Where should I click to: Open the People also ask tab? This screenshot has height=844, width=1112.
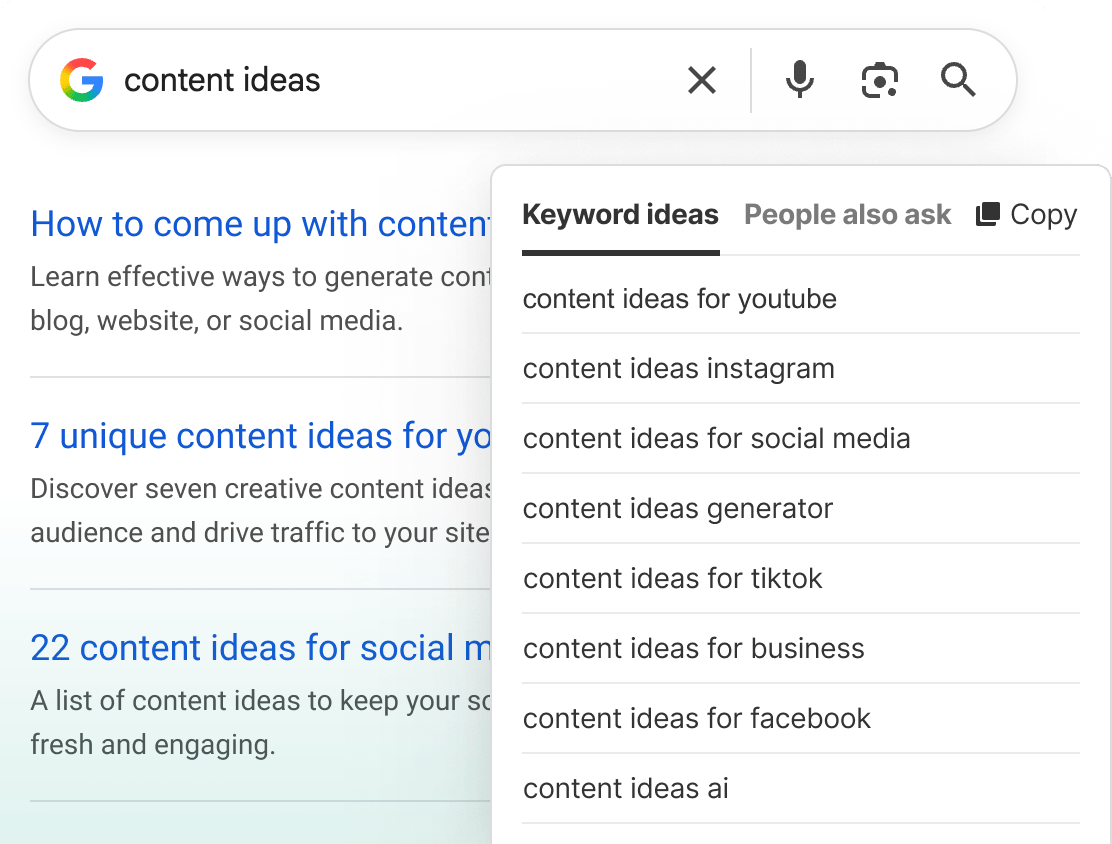coord(847,215)
